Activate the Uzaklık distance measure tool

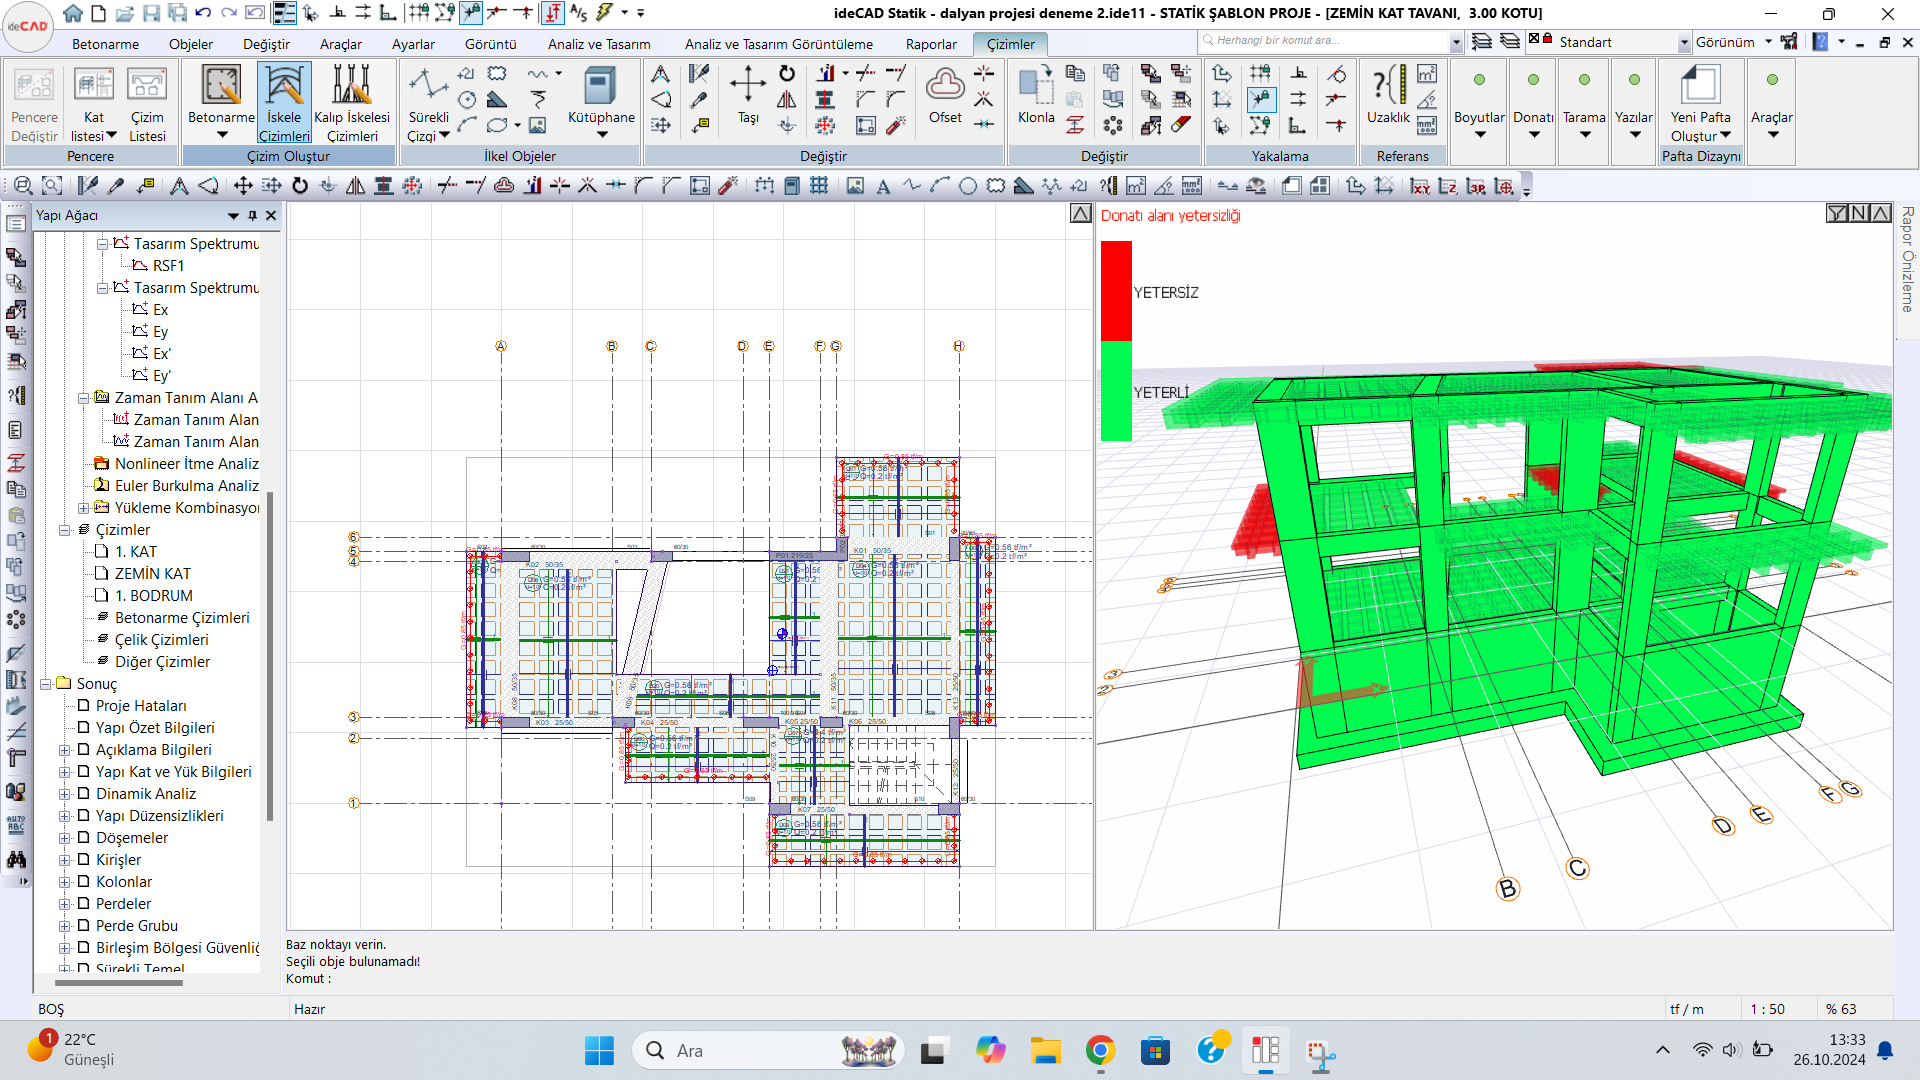pos(1388,96)
